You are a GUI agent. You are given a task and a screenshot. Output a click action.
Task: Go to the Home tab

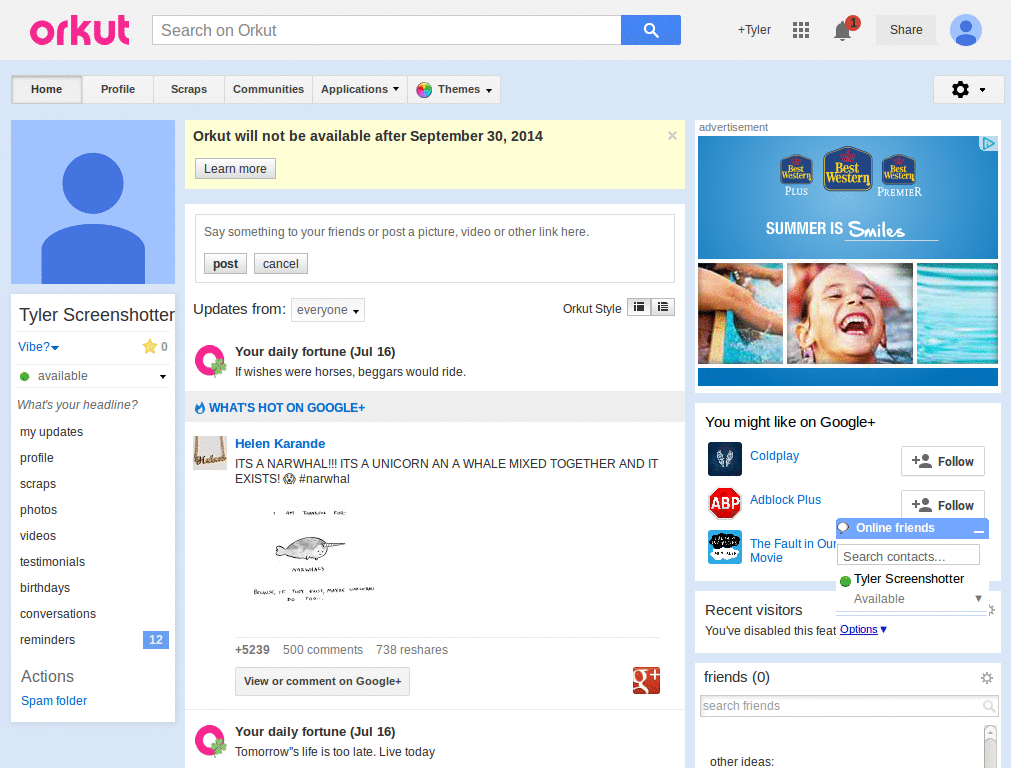pos(46,89)
